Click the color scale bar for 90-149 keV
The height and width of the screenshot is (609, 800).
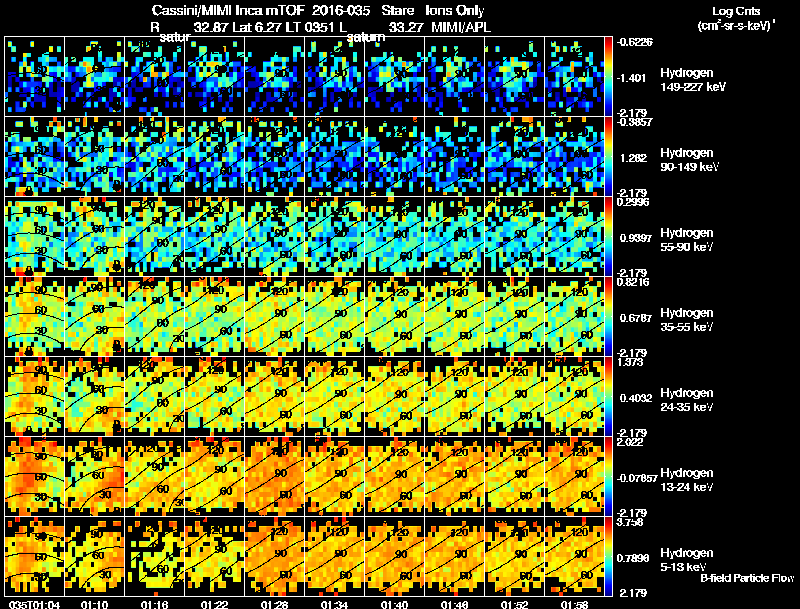point(608,157)
